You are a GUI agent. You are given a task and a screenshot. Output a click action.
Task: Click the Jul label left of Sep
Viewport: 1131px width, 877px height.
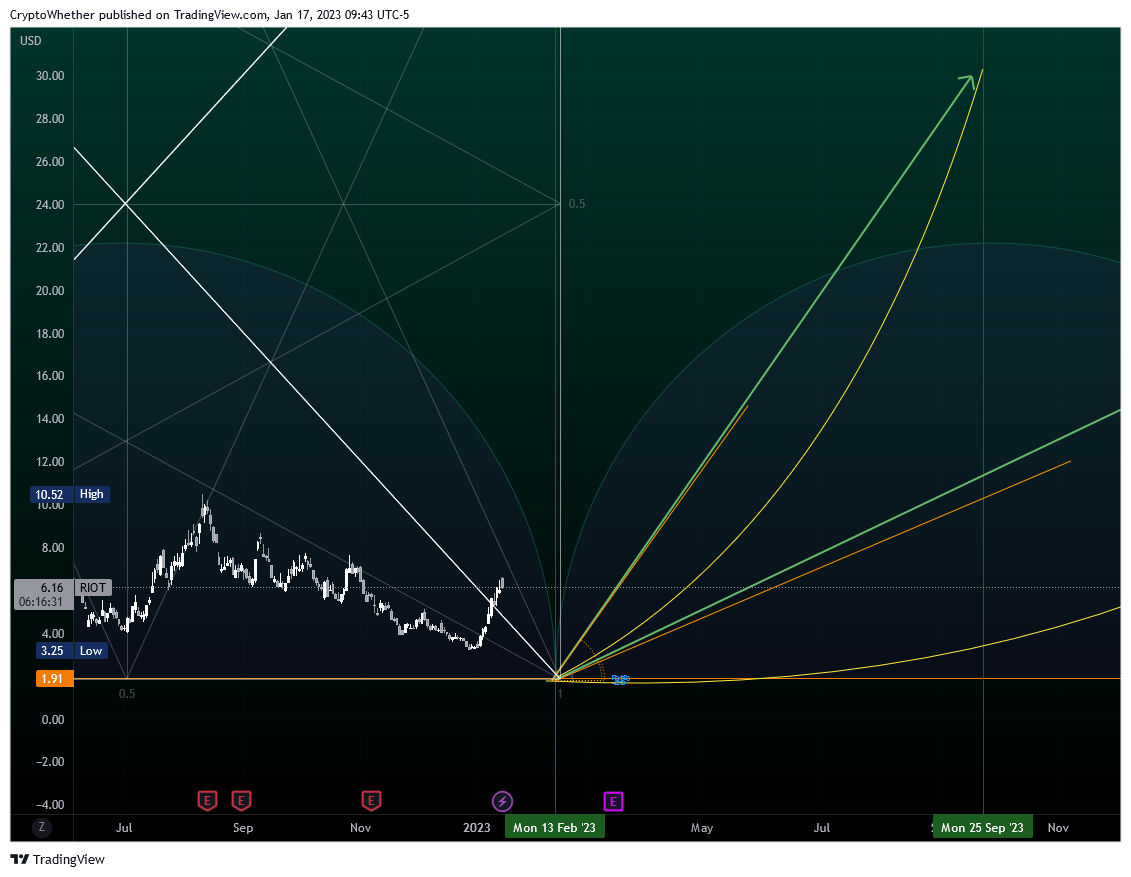[124, 827]
